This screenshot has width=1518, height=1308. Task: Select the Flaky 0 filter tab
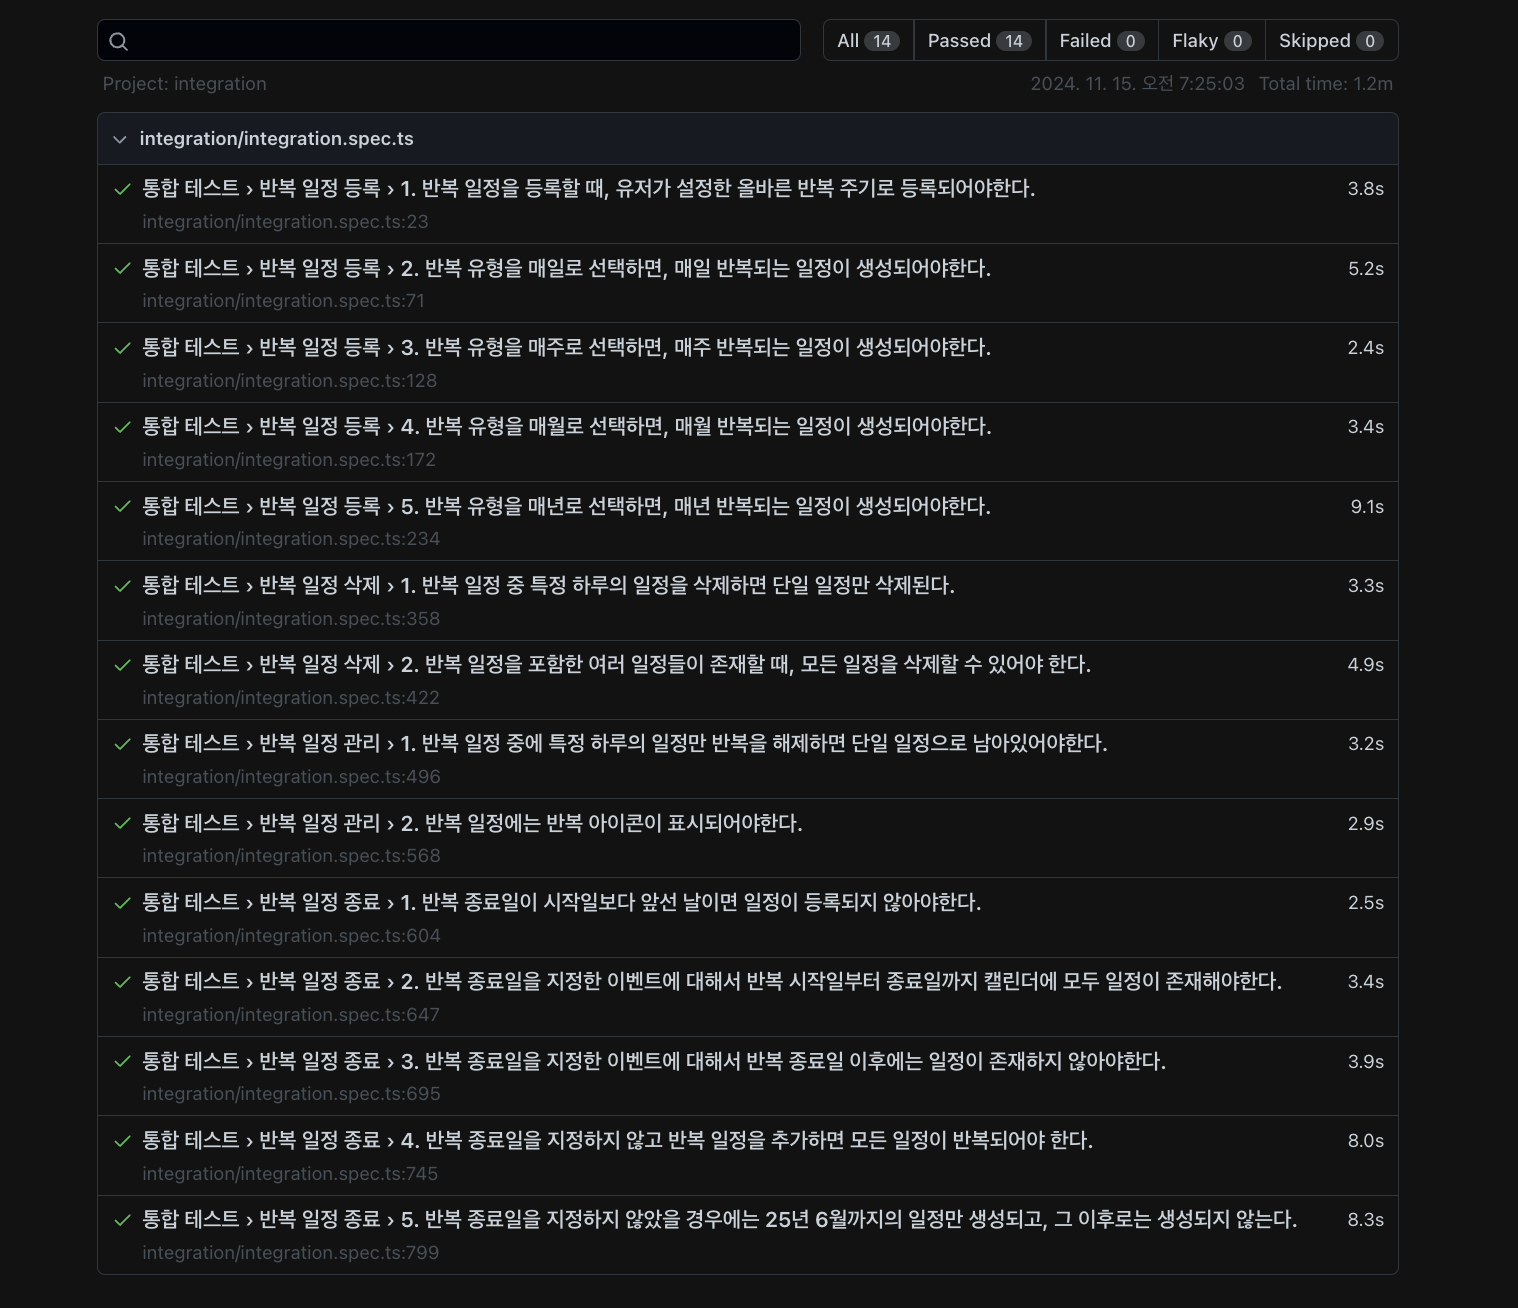(1211, 41)
